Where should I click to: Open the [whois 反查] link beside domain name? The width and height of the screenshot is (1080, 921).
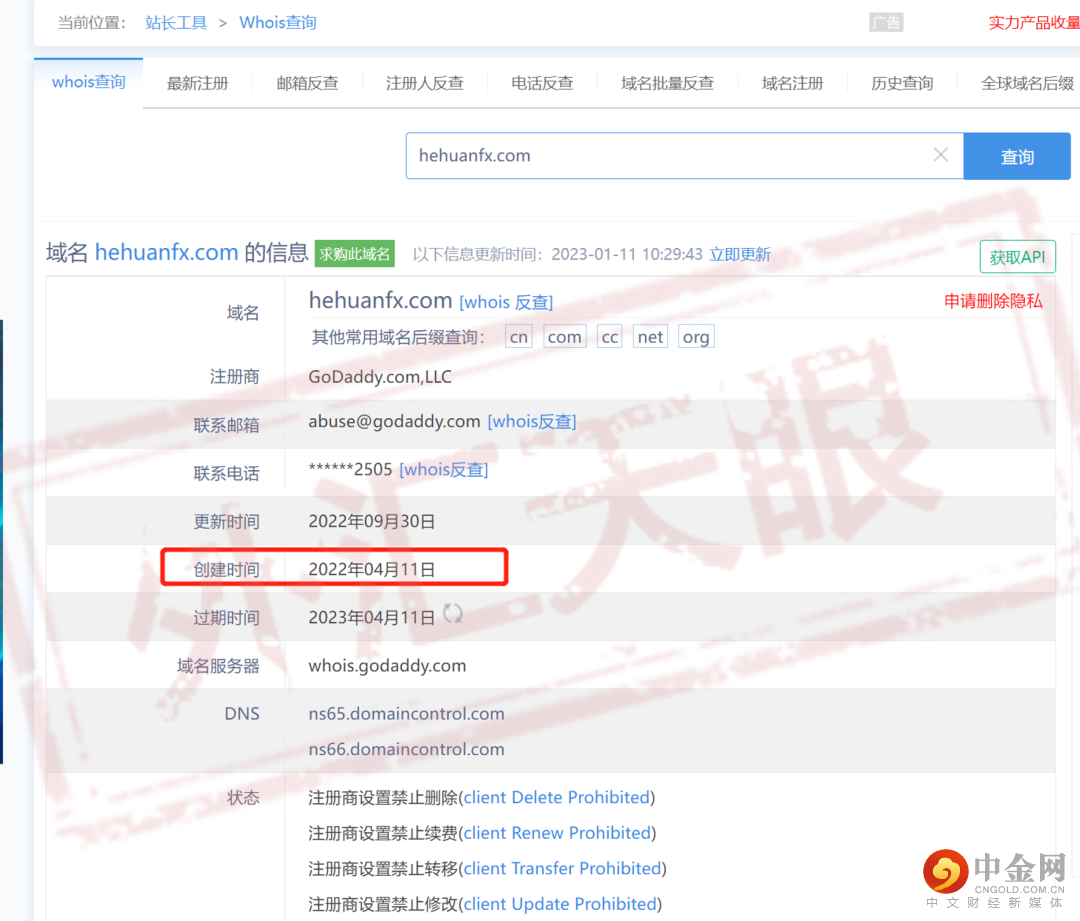tap(506, 302)
